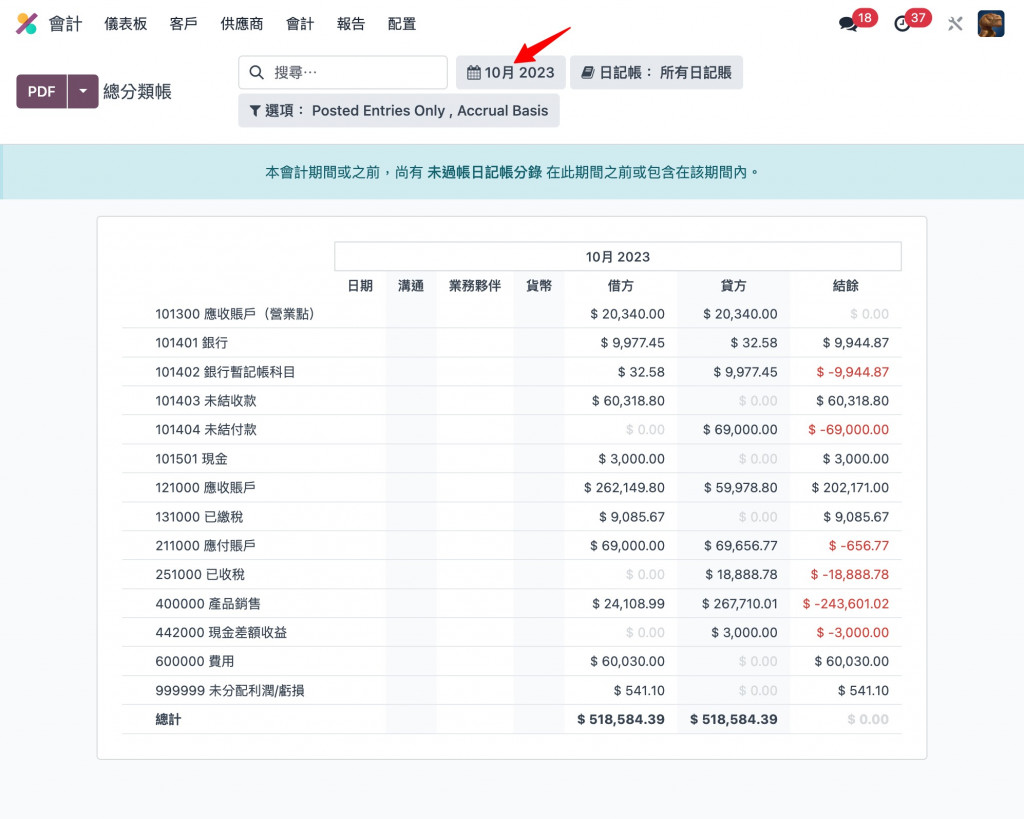Click the 貸方 column header

pos(733,286)
